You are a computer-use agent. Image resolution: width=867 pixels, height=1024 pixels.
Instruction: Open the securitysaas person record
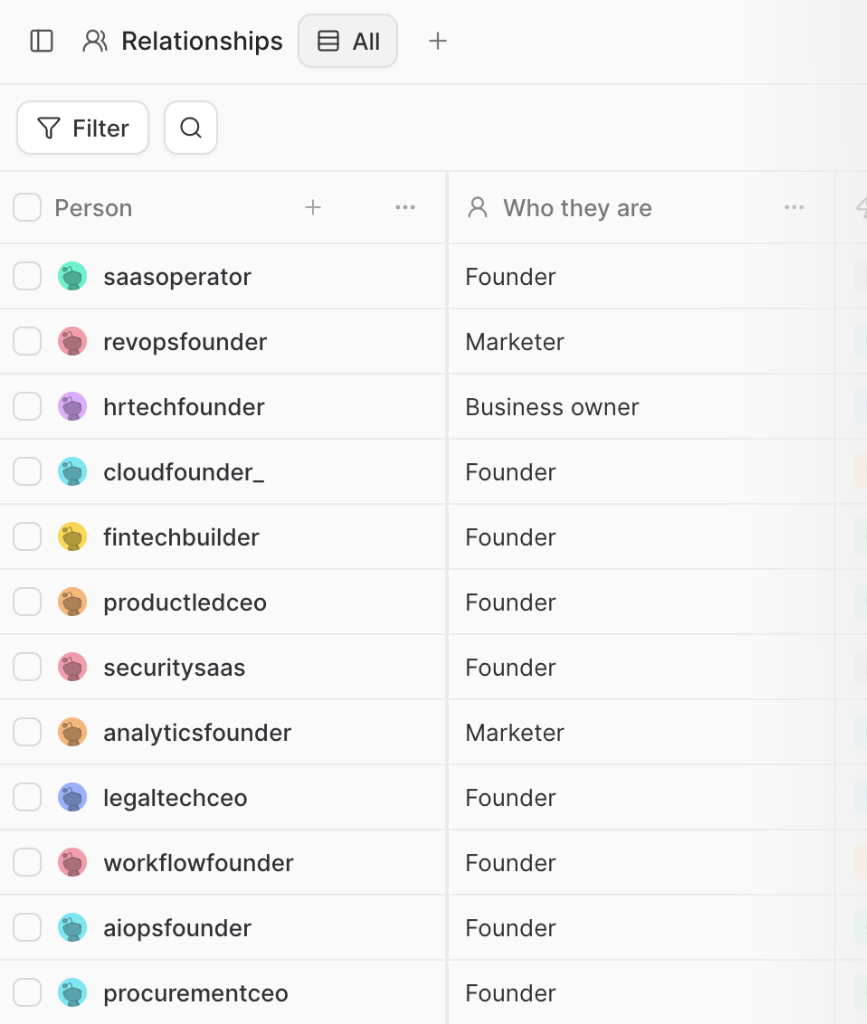tap(174, 667)
